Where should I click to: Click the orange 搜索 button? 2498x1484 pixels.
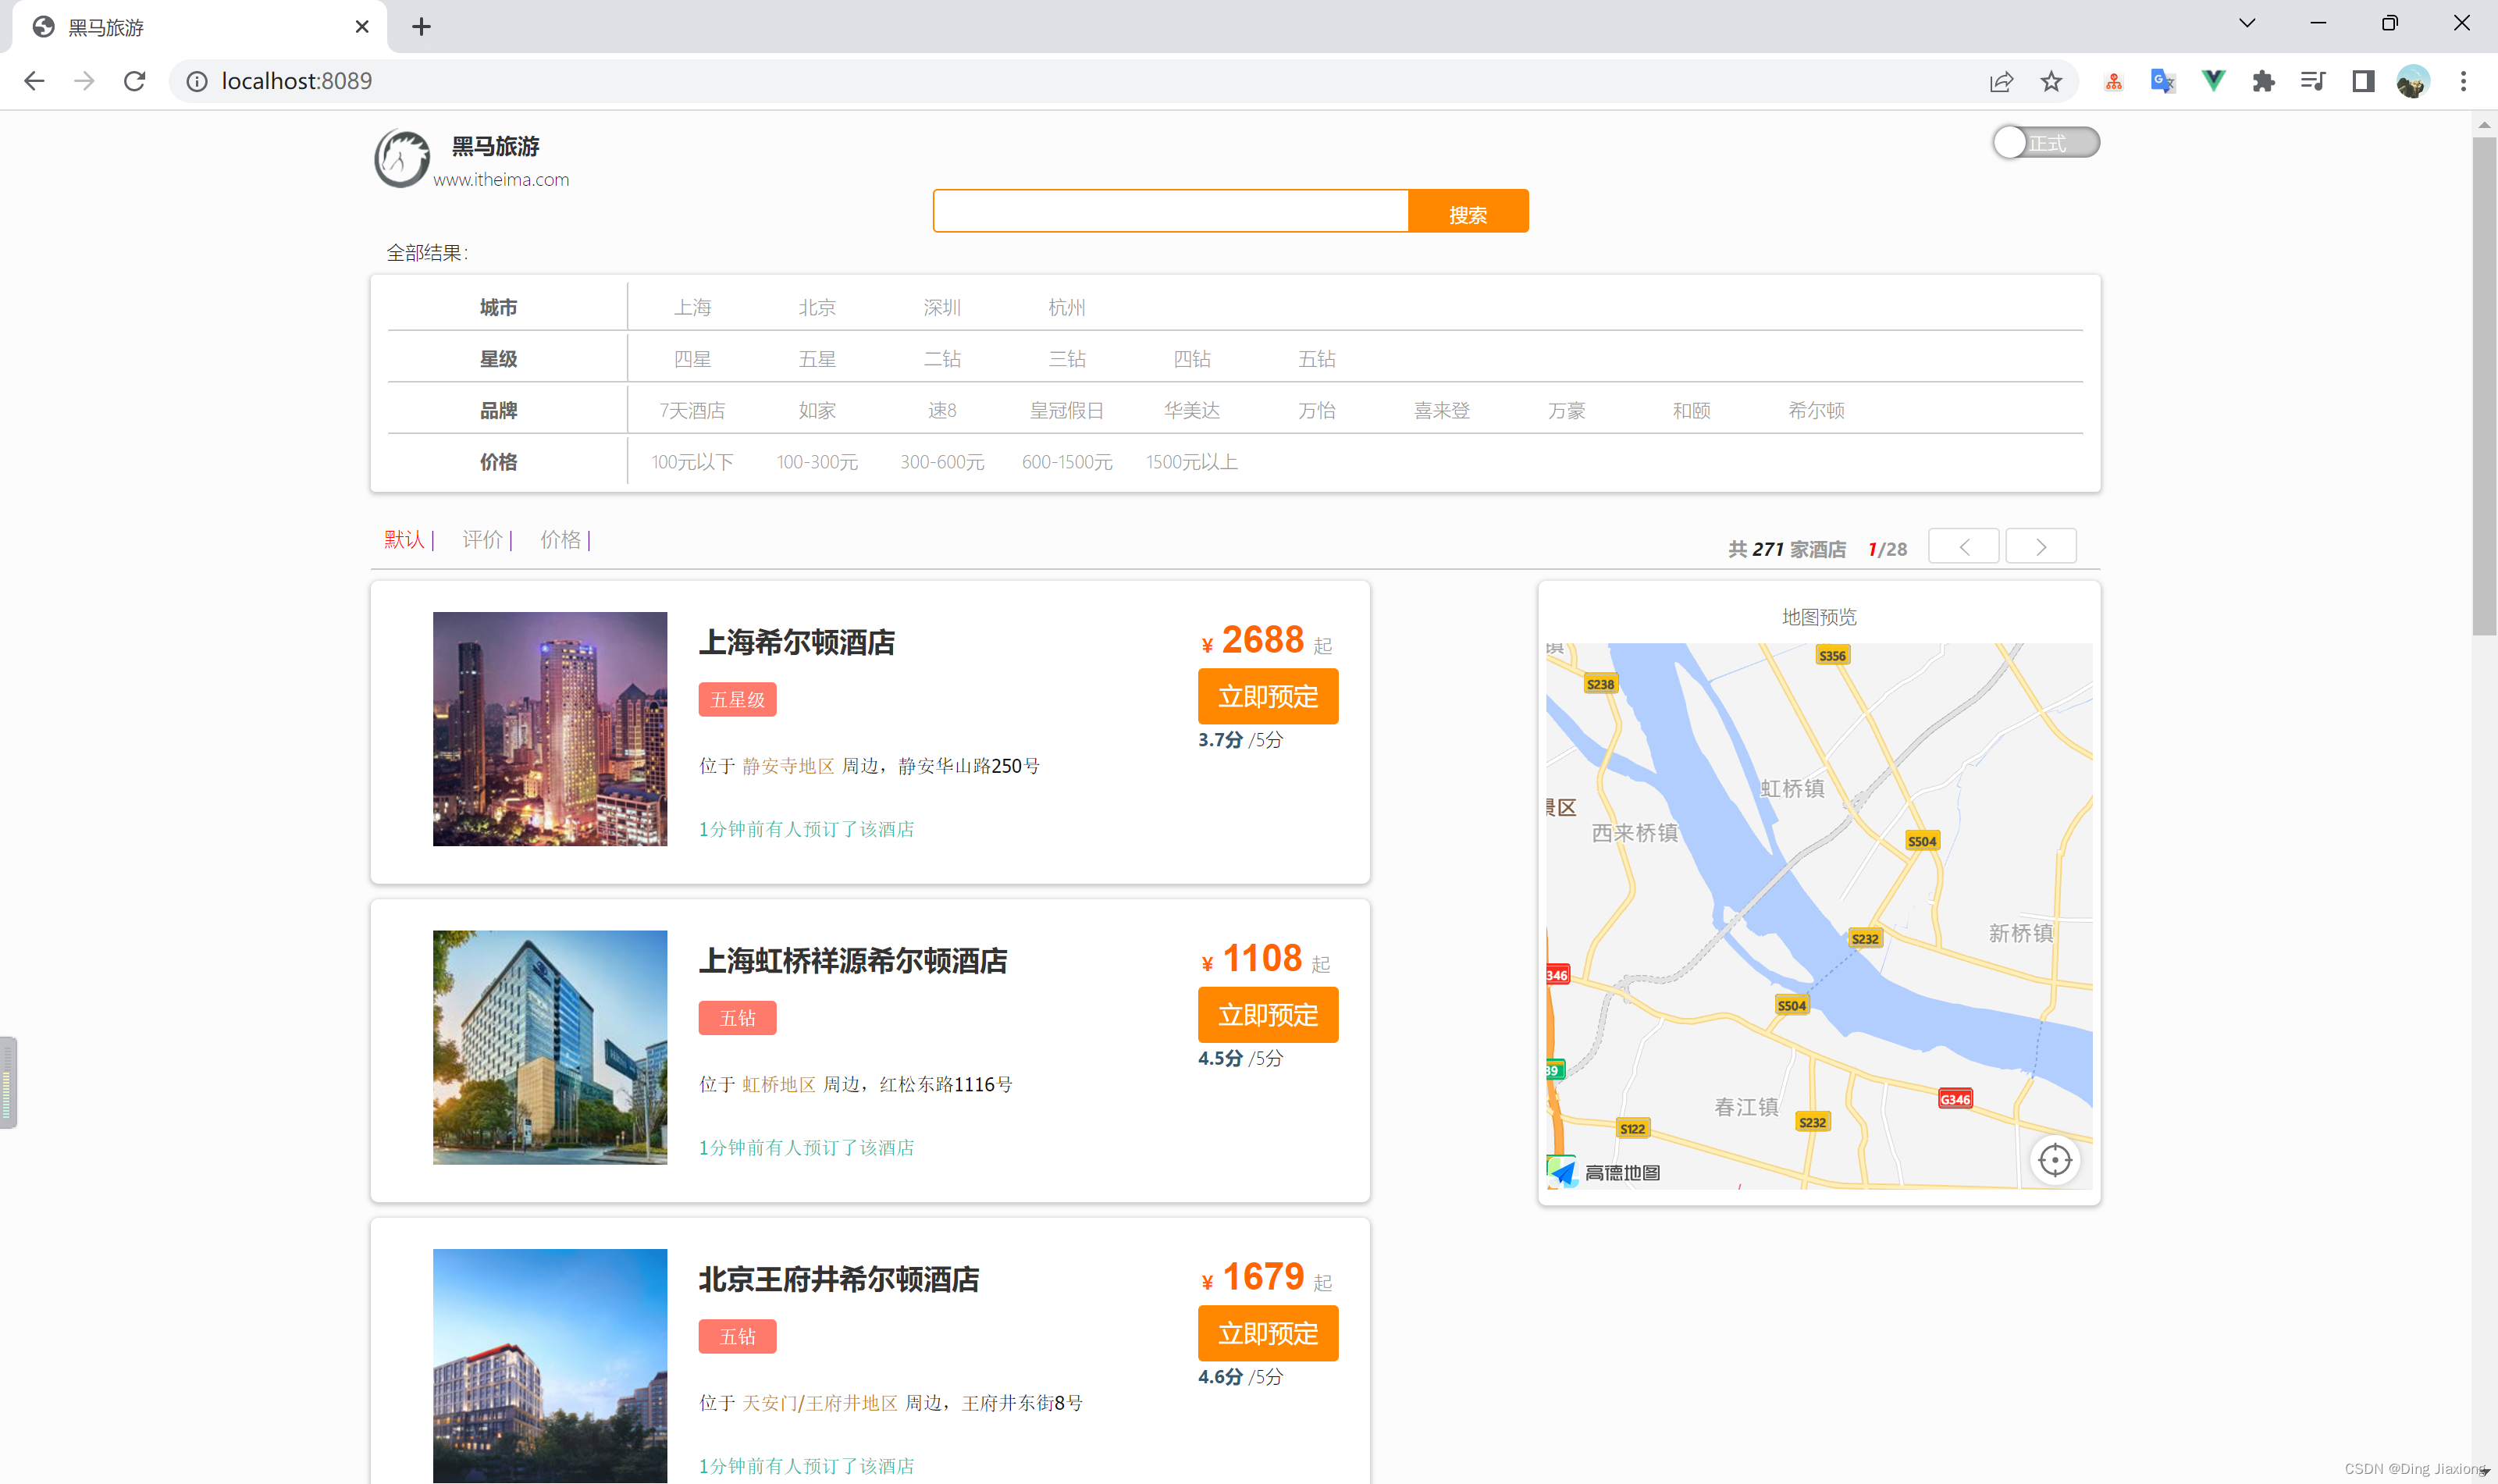1468,211
